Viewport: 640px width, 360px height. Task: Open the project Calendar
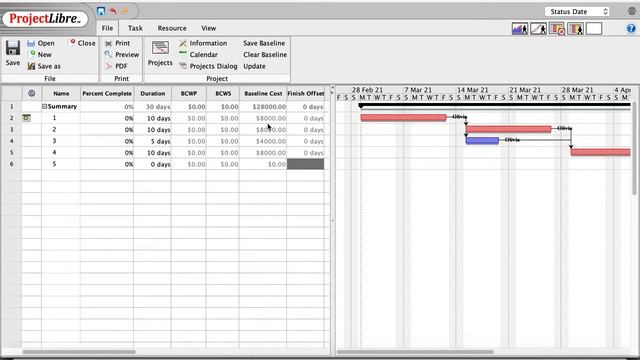[x=198, y=54]
